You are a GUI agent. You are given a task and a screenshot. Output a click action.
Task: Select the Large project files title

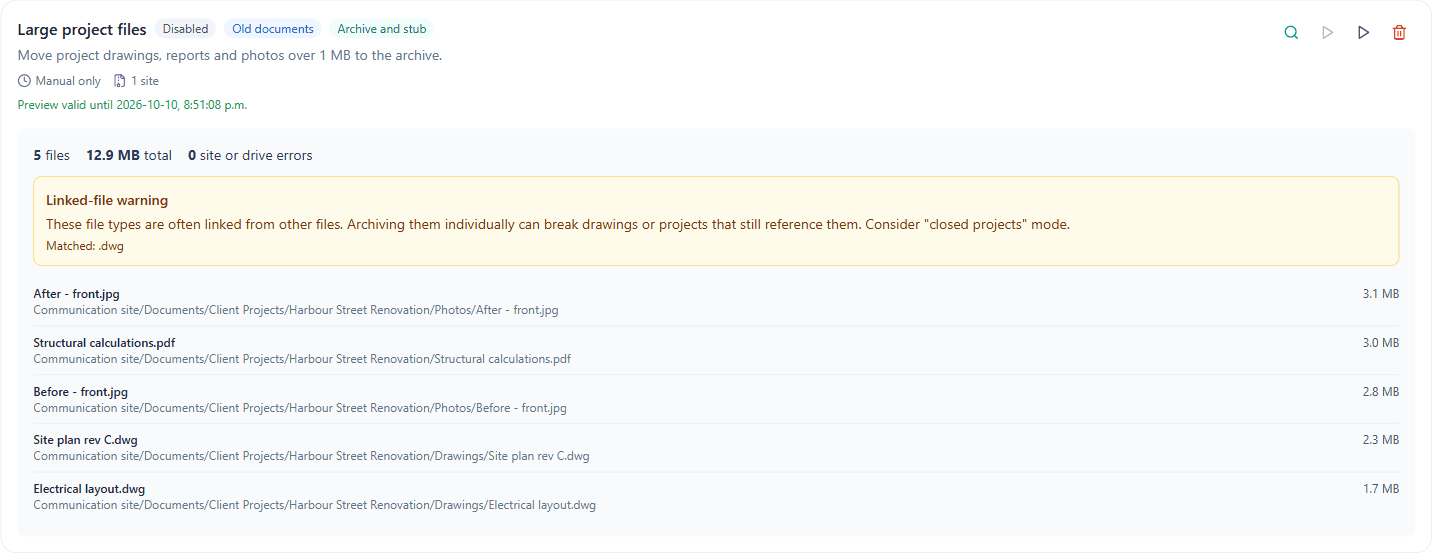click(82, 30)
